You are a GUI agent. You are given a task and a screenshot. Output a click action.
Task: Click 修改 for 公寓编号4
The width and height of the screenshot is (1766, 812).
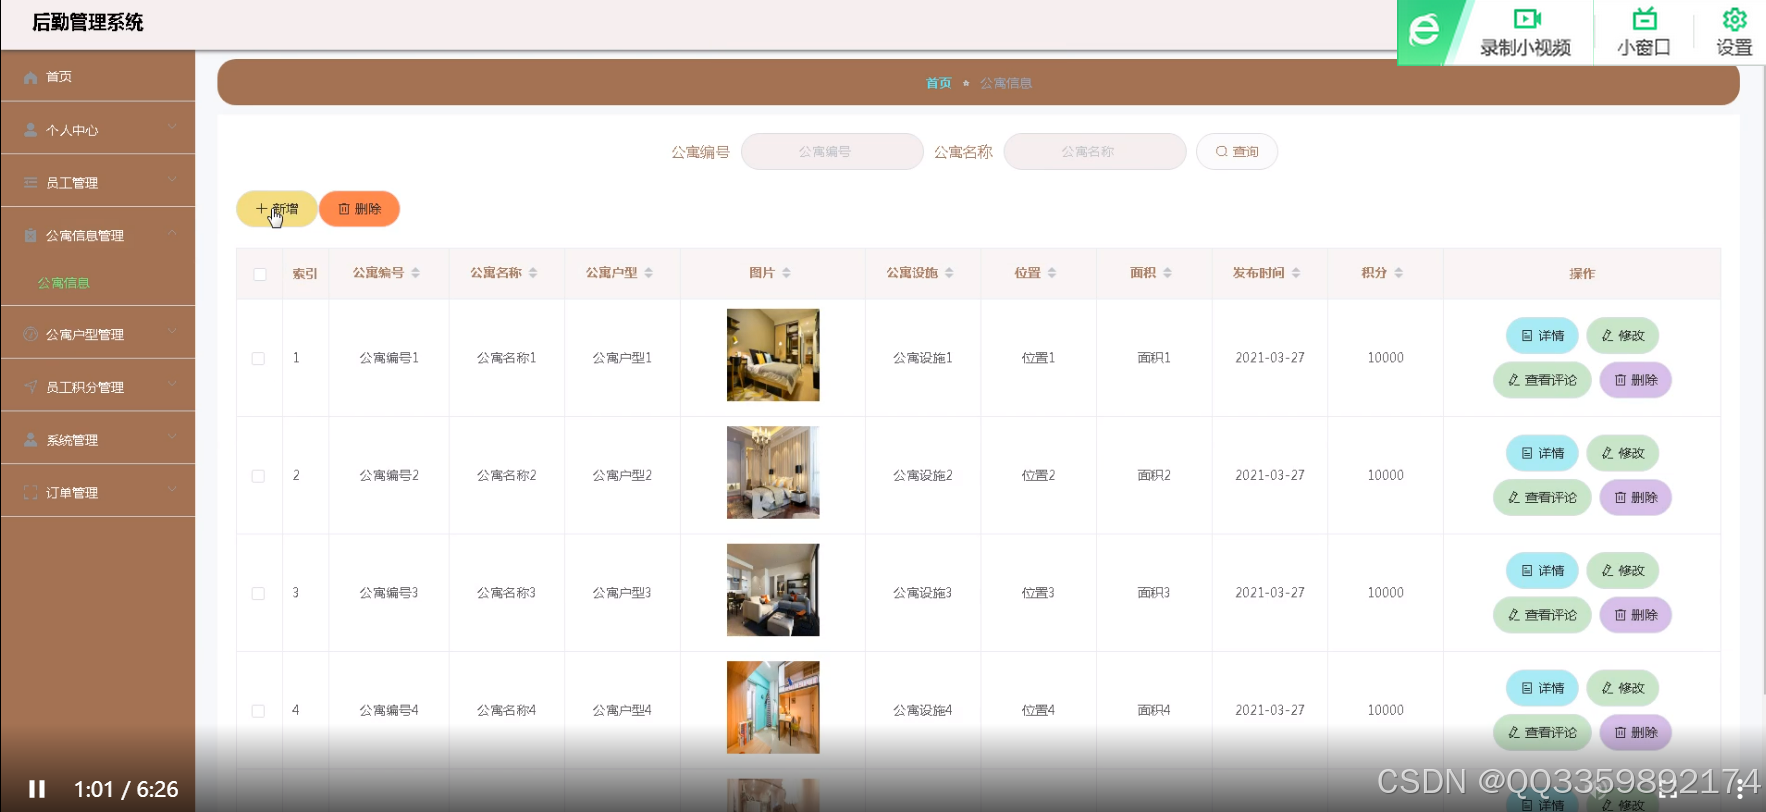[1623, 688]
